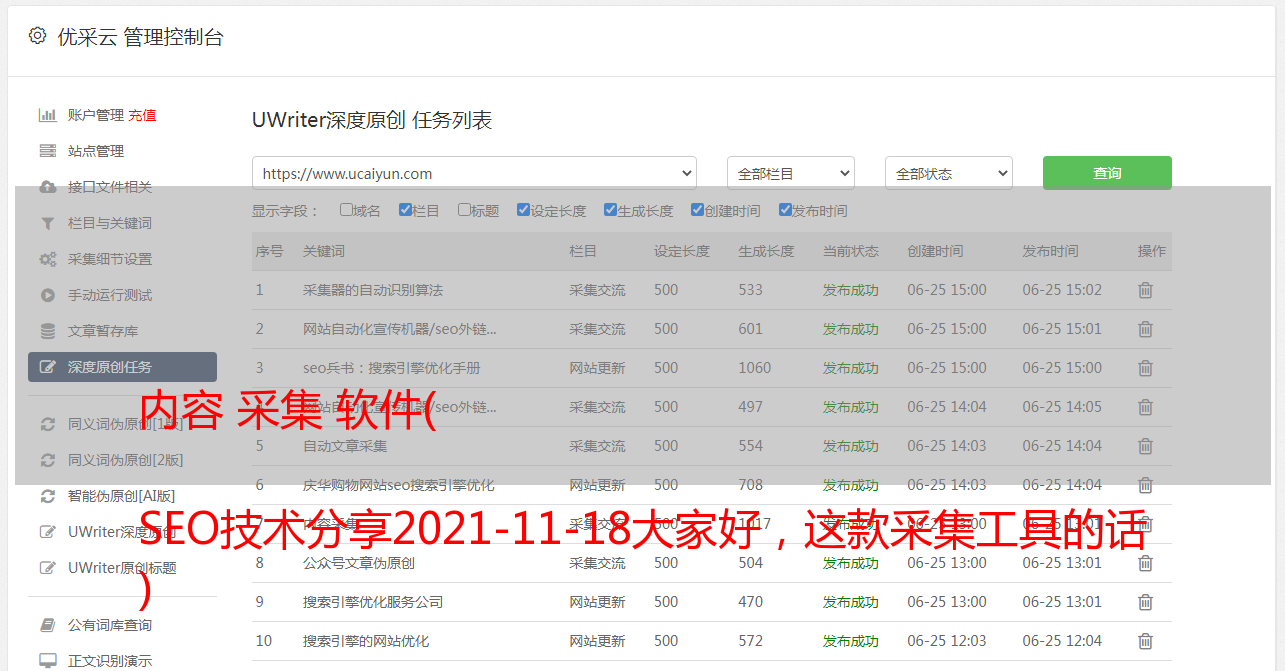Click the 手动运行测试 play icon
The height and width of the screenshot is (671, 1285).
click(47, 295)
